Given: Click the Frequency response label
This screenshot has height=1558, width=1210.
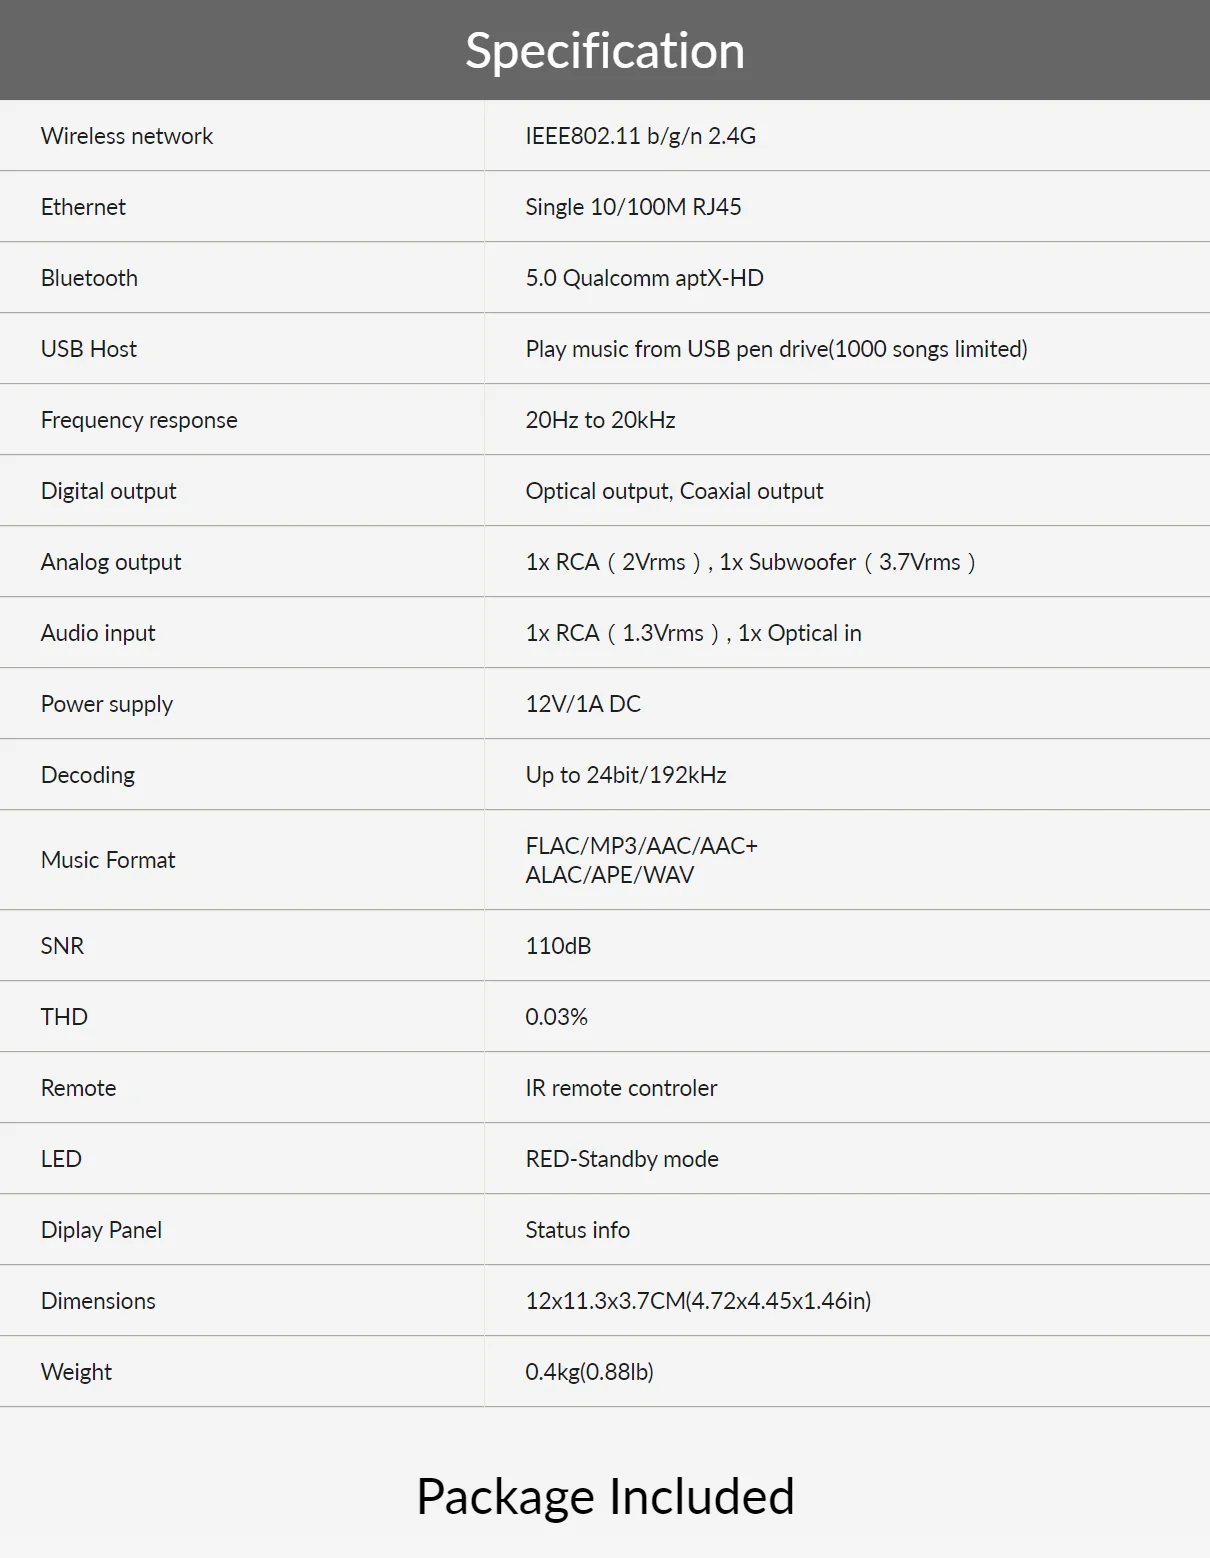Looking at the screenshot, I should 139,420.
